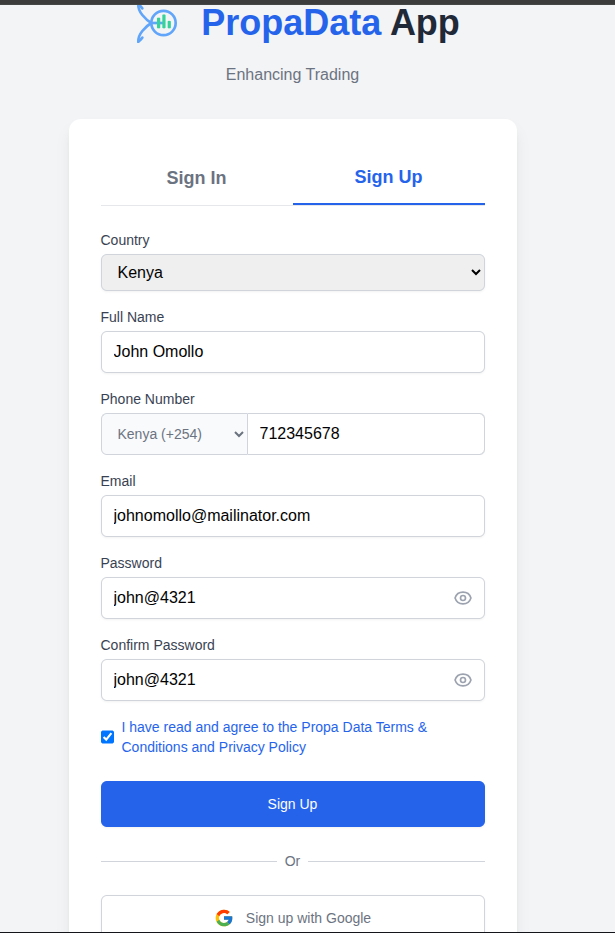The image size is (615, 933).
Task: Uncheck the Terms & Conditions agreement checkbox
Action: click(108, 737)
